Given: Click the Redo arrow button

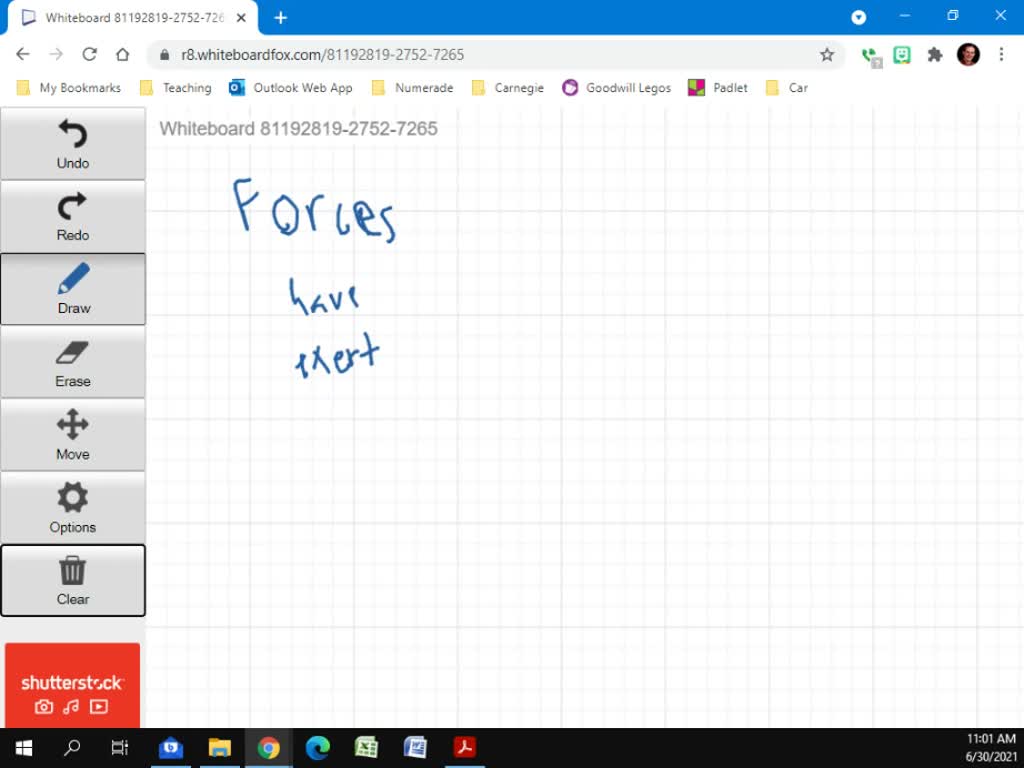Looking at the screenshot, I should click(73, 217).
